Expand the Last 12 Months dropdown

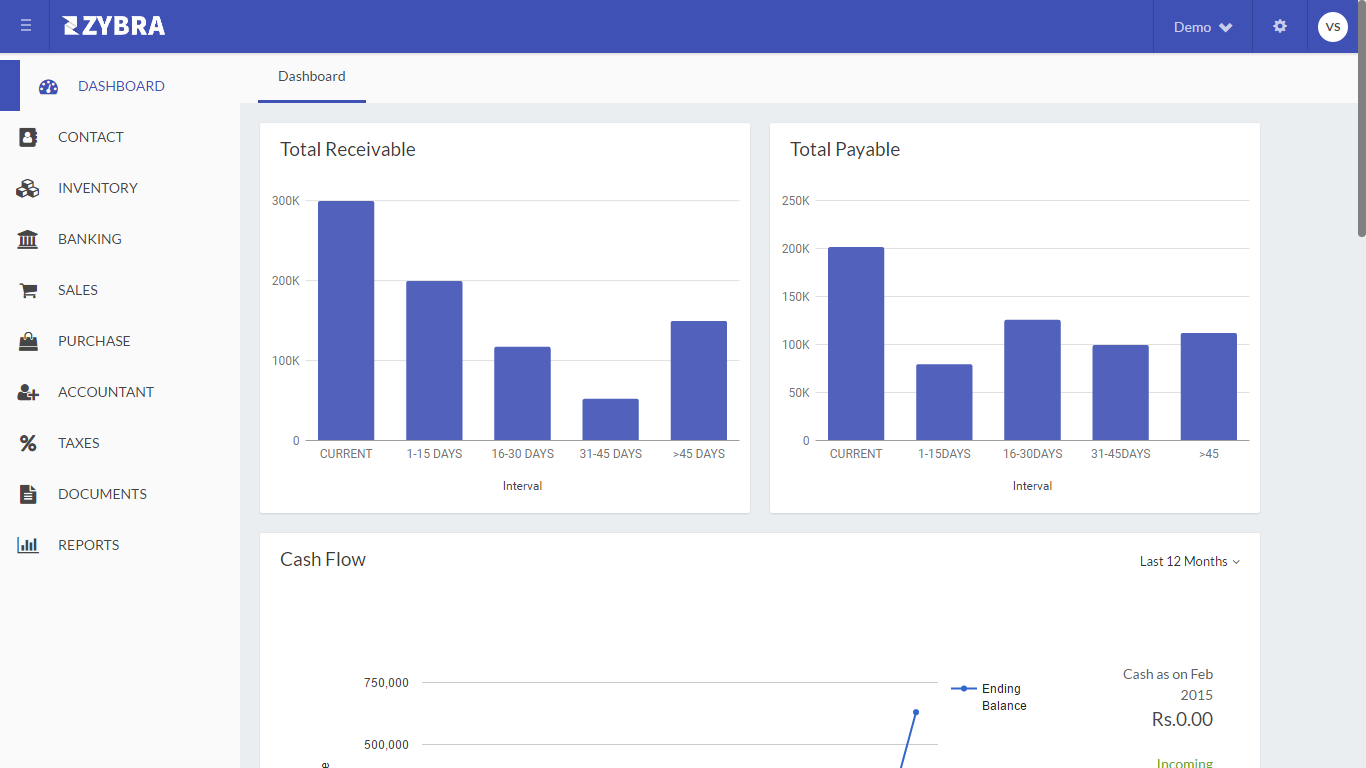click(x=1190, y=562)
